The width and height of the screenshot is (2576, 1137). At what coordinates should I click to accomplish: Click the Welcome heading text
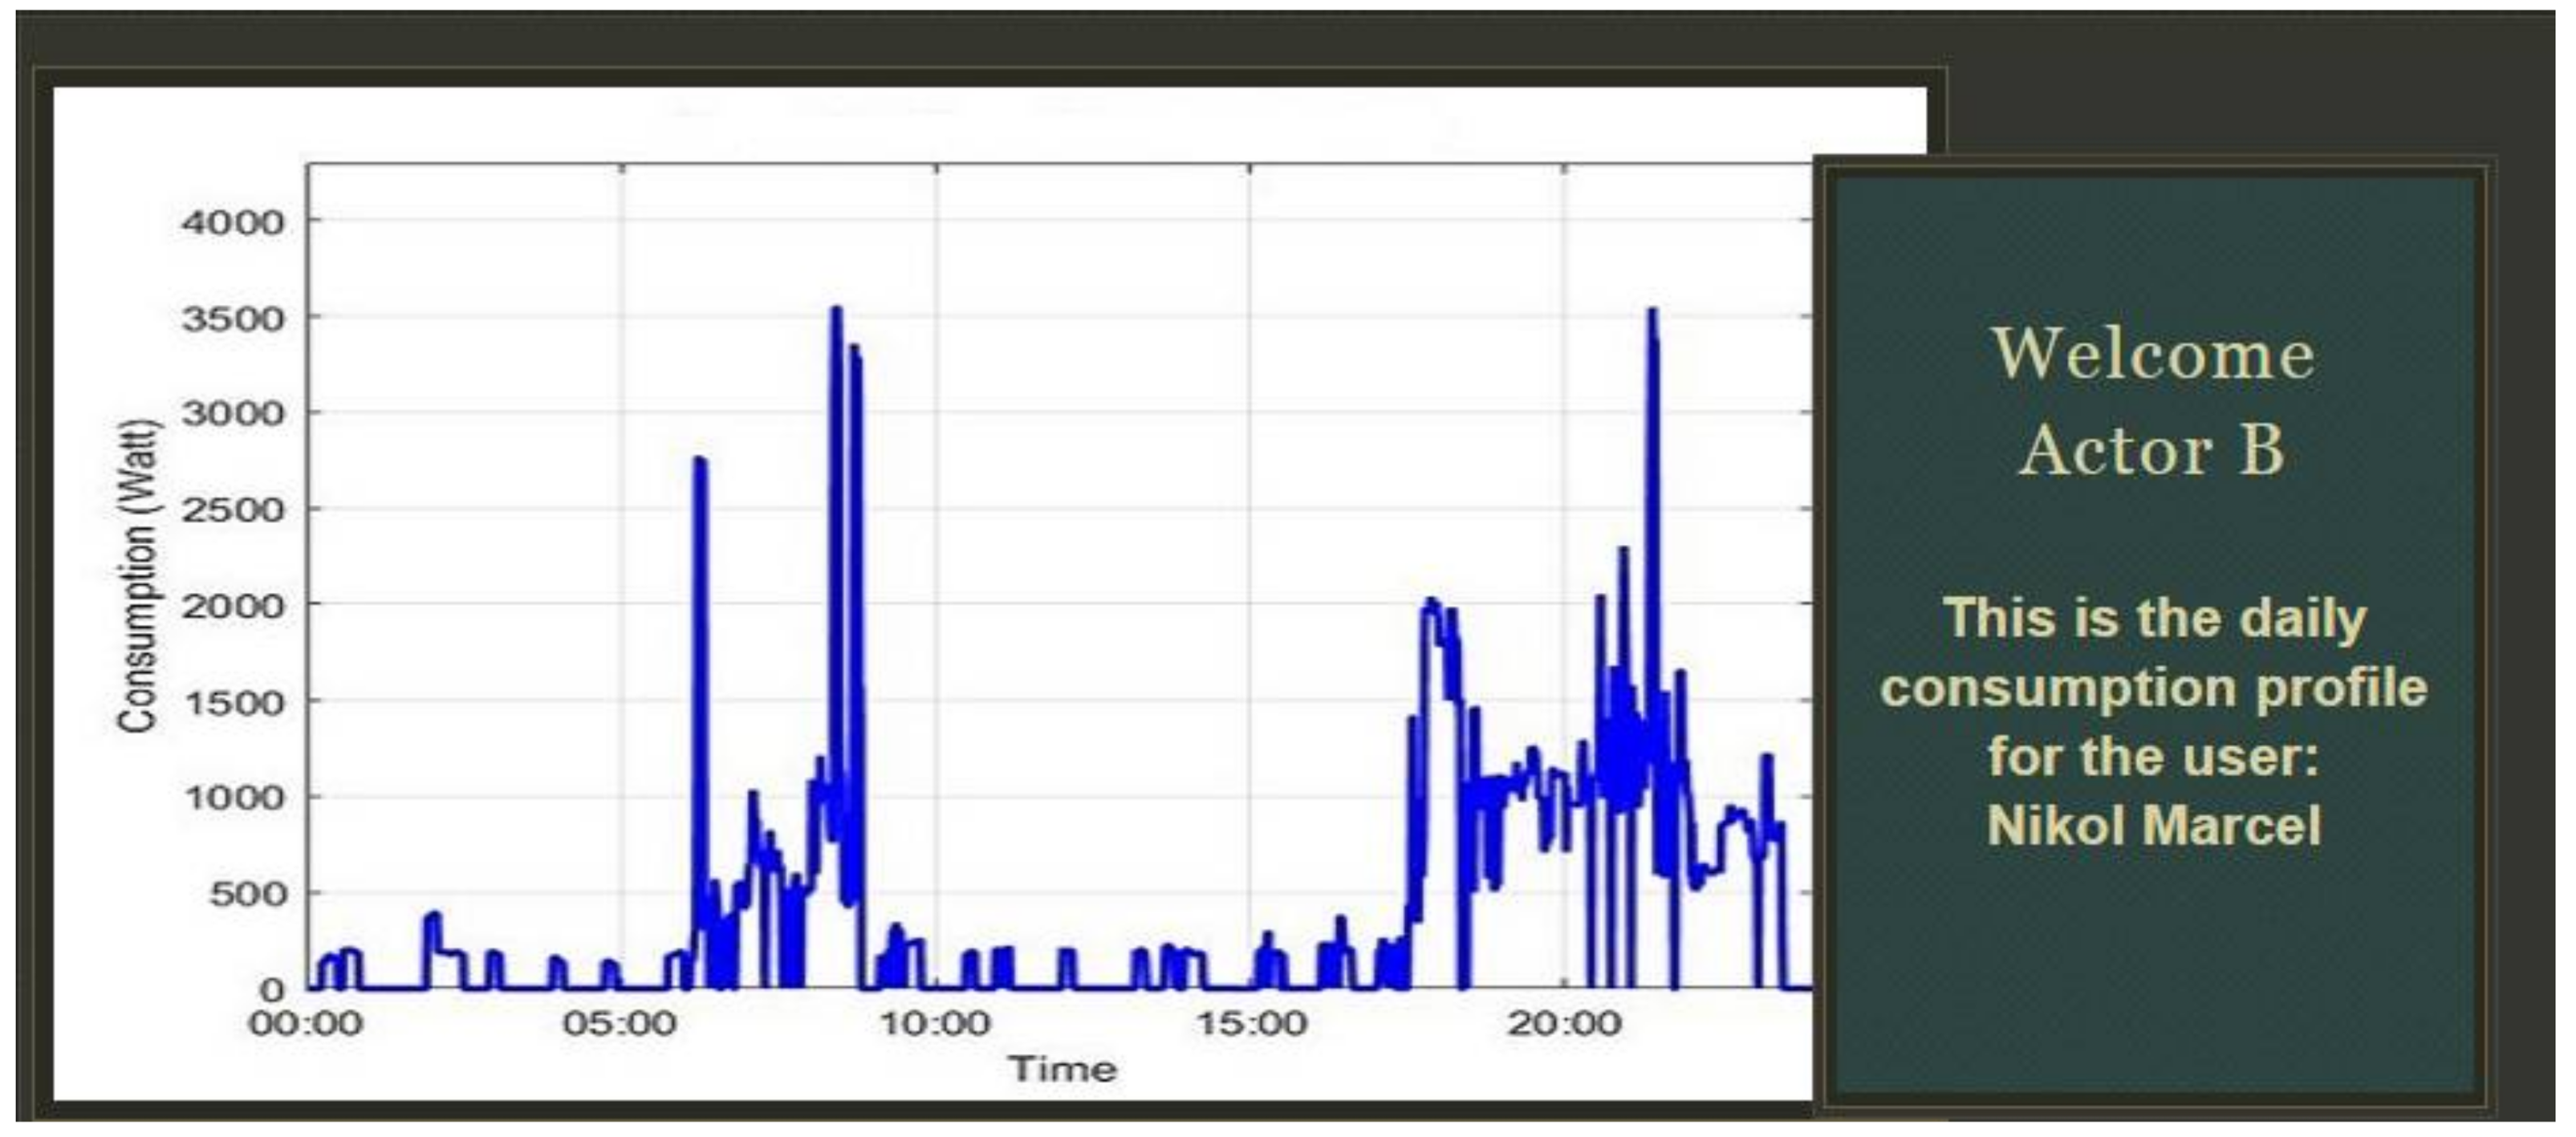click(x=2153, y=355)
